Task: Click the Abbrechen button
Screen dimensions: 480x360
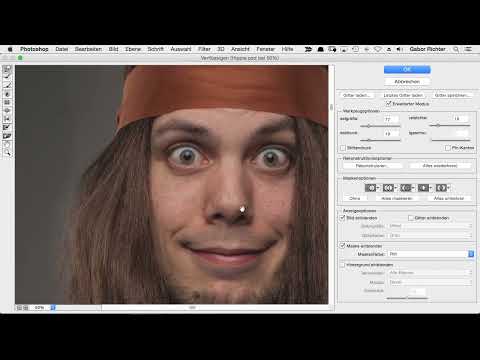Action: 407,81
